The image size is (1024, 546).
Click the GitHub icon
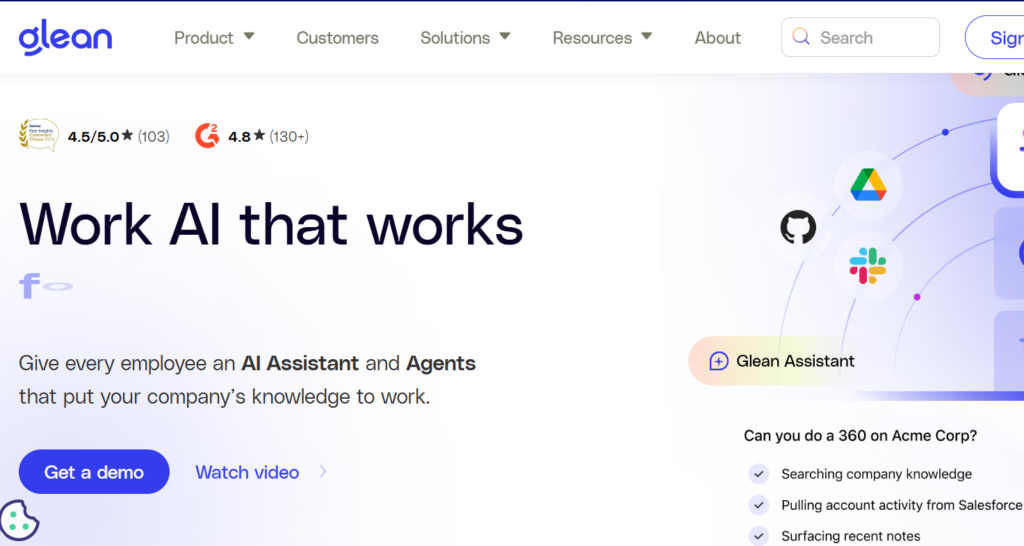pos(798,227)
